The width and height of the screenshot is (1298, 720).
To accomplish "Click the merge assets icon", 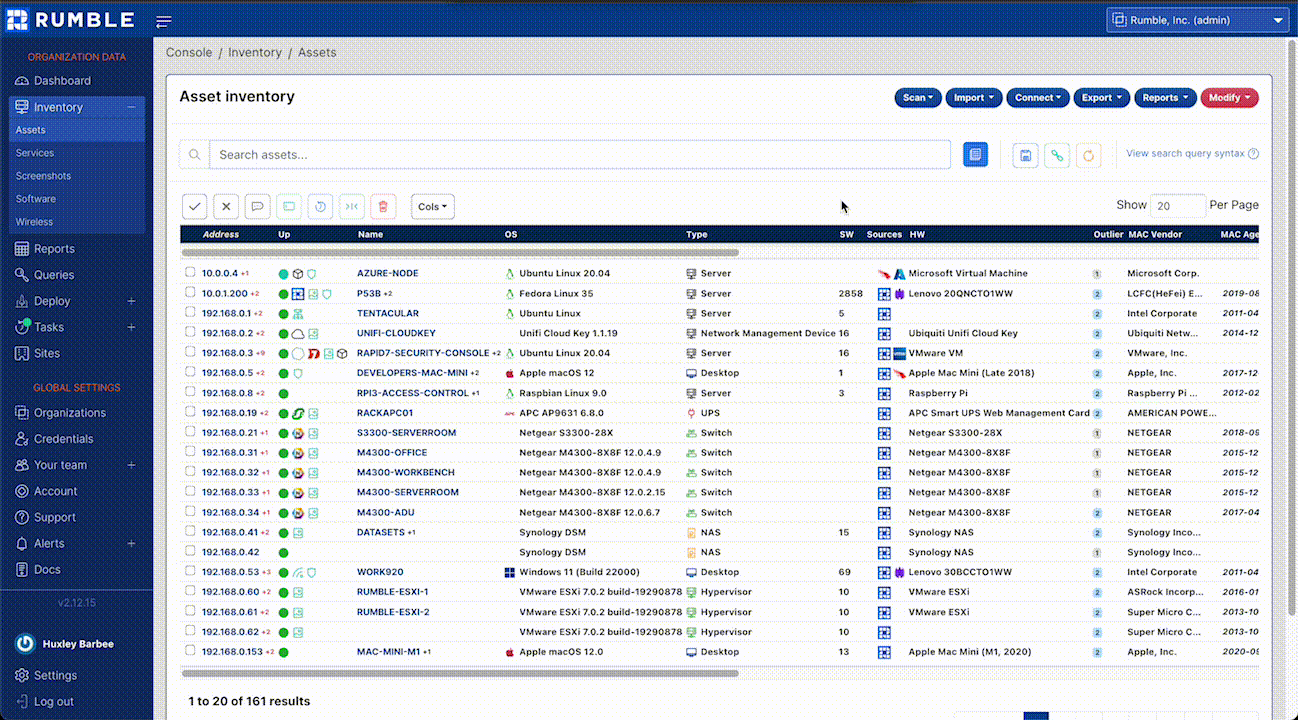I will pyautogui.click(x=351, y=206).
